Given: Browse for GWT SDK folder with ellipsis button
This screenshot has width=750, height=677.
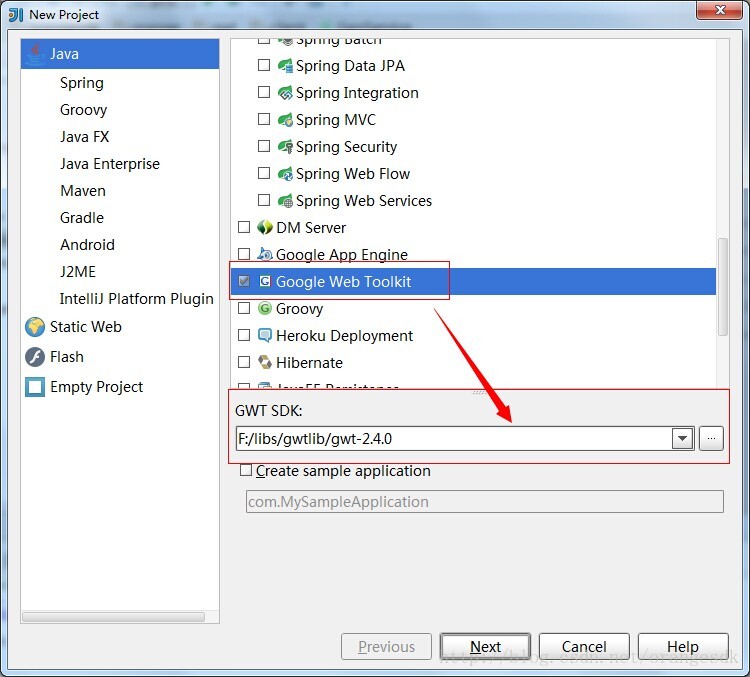Looking at the screenshot, I should 711,438.
